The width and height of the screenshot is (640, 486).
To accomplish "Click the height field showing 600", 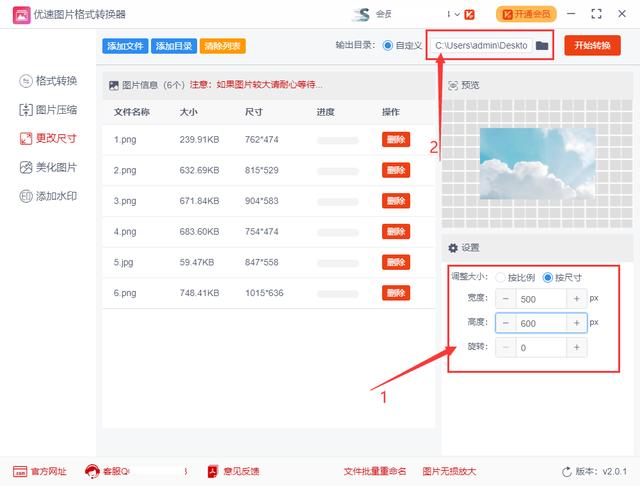I will tap(541, 323).
